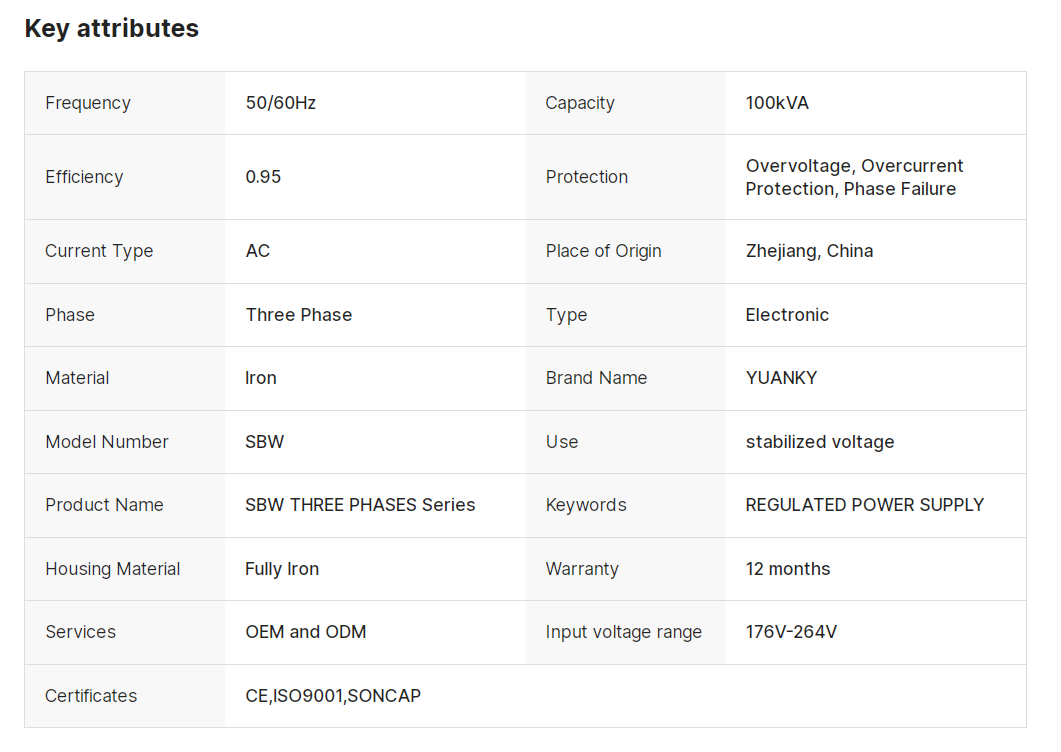Viewport: 1061px width, 752px height.
Task: Select the Three Phase value
Action: 299,315
